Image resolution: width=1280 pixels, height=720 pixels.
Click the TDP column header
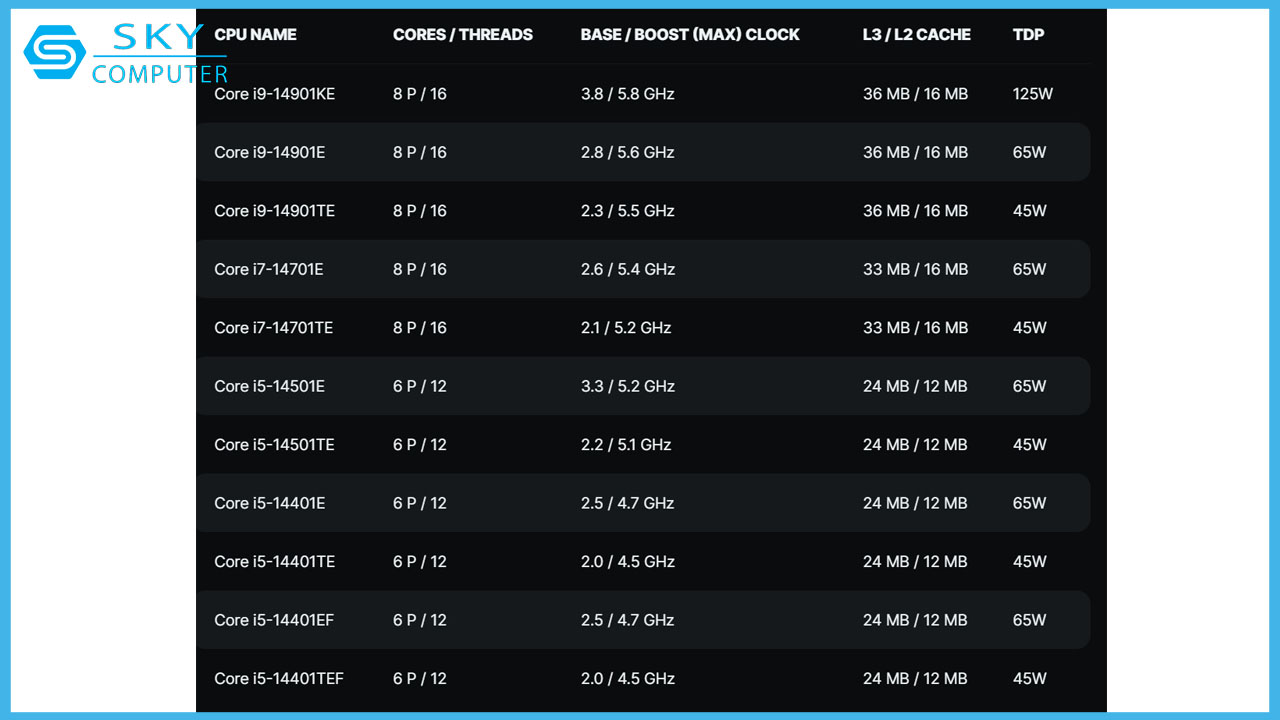[x=1028, y=35]
